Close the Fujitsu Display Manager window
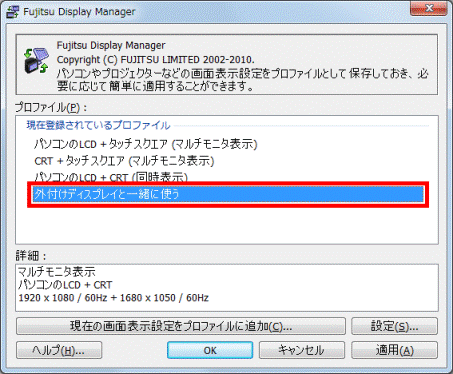 click(429, 8)
